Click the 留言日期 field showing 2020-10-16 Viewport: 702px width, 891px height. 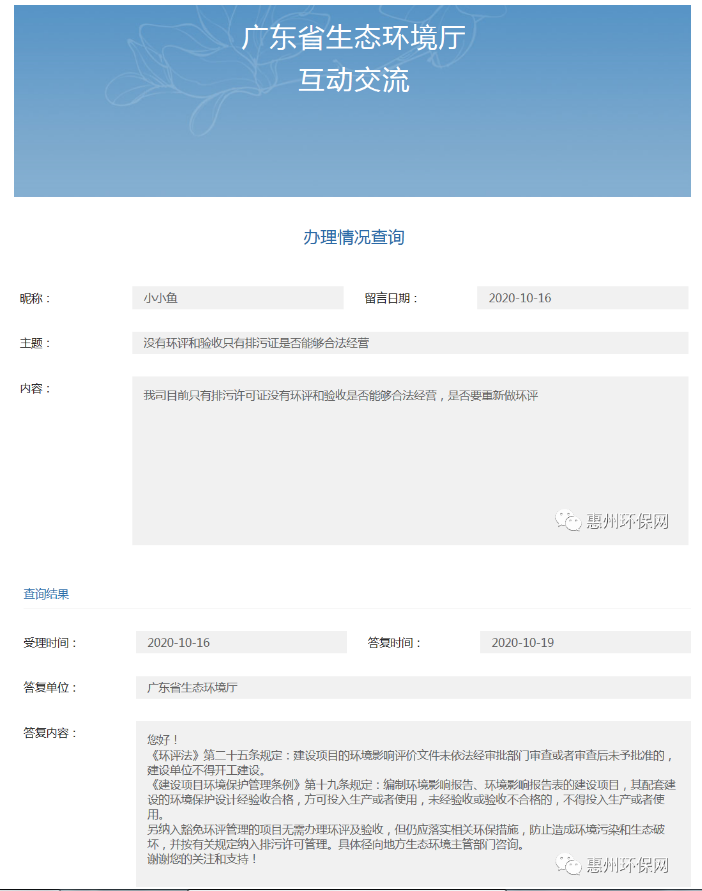(582, 298)
